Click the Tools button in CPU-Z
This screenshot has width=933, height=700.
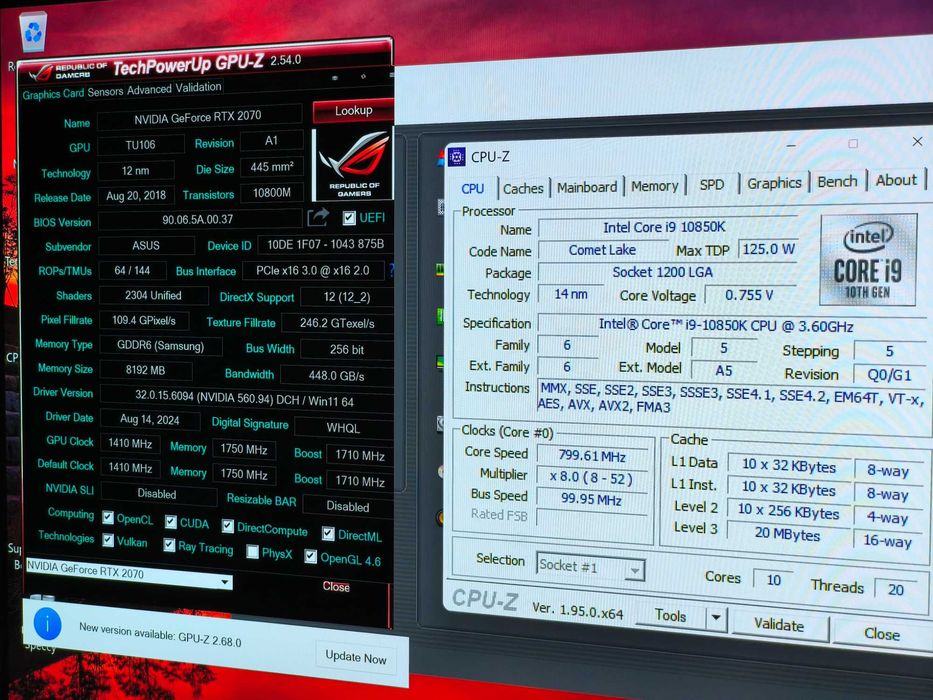tap(671, 615)
